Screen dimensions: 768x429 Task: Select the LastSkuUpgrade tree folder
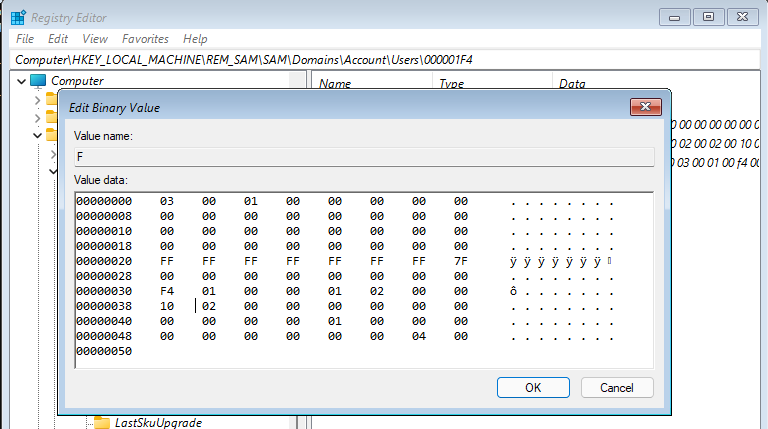coord(158,423)
